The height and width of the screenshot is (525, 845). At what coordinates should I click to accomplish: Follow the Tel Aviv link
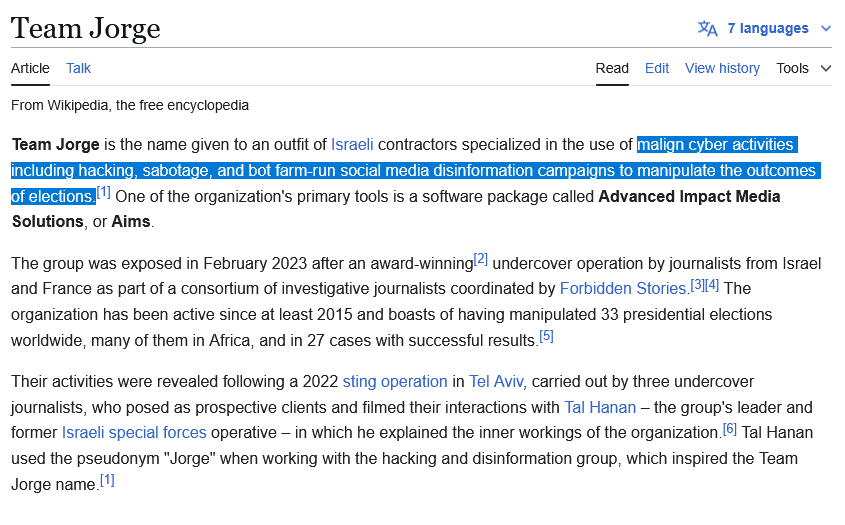pyautogui.click(x=496, y=382)
